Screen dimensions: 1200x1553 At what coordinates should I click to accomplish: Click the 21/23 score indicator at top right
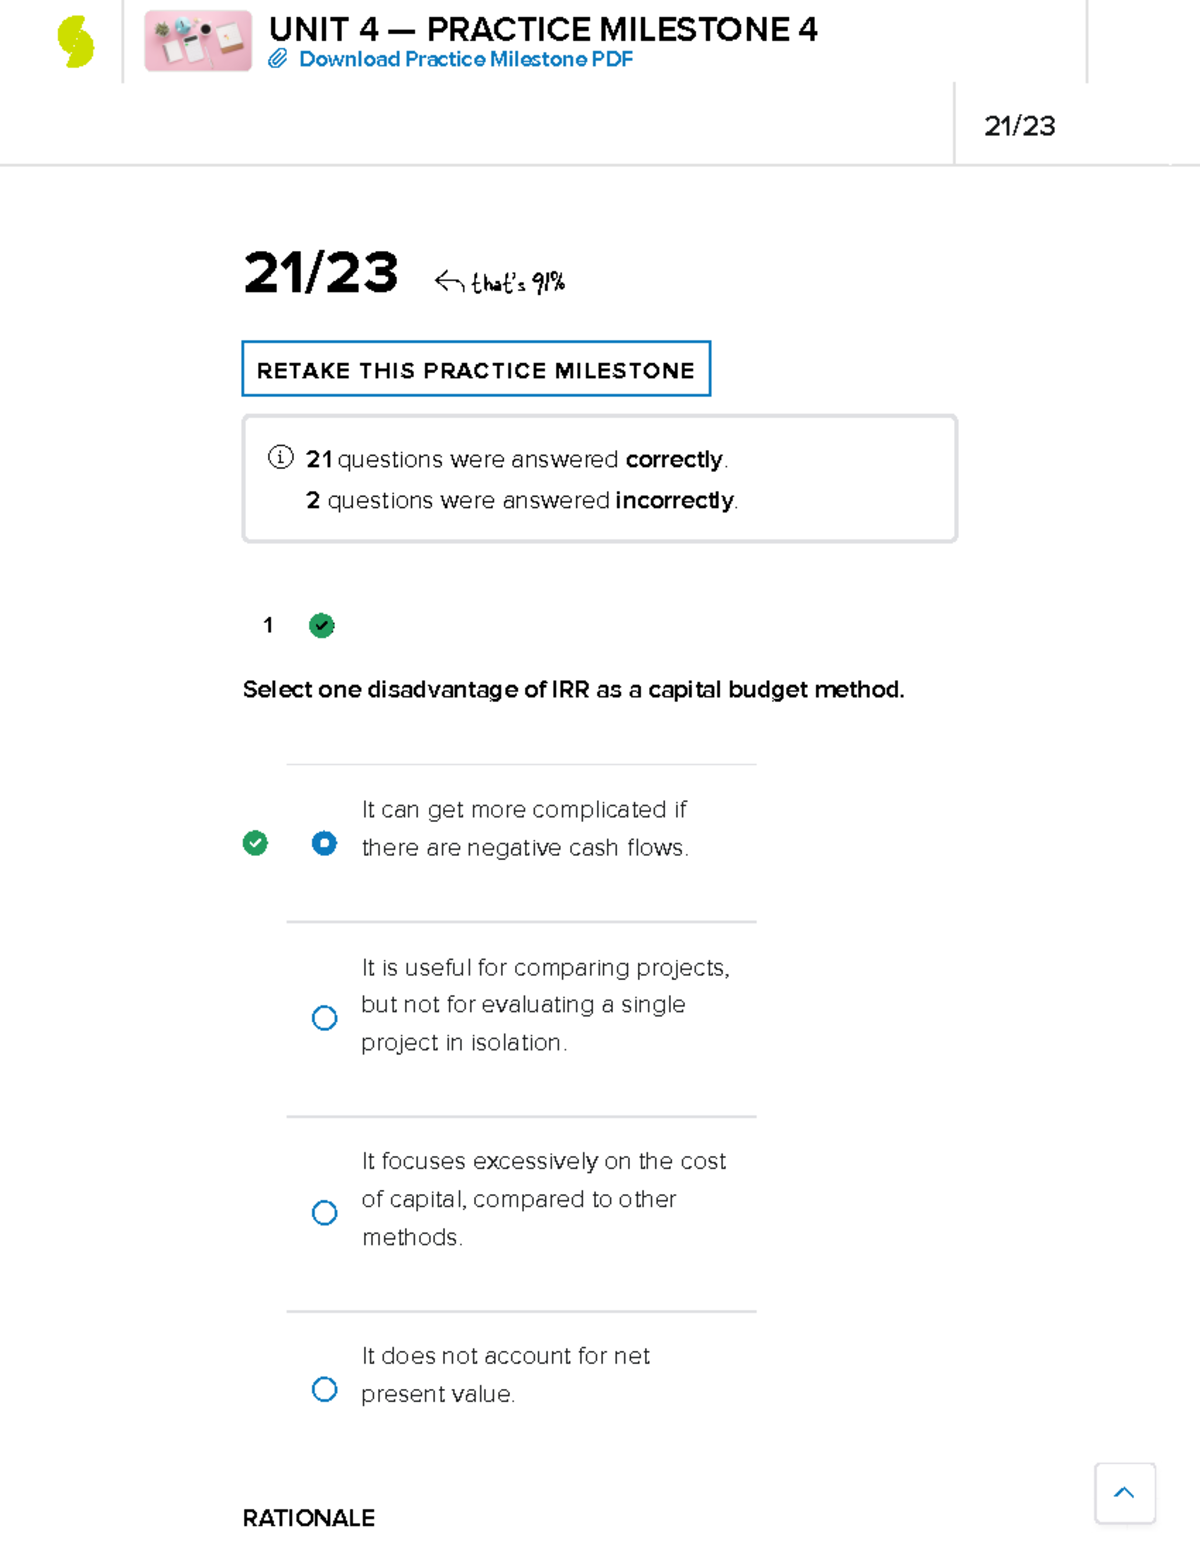tap(1022, 126)
